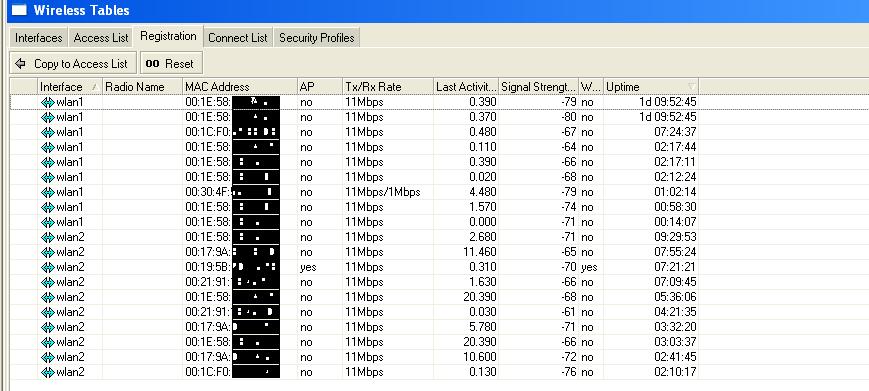Sort by the AP column header
This screenshot has height=391, width=869.
(x=320, y=87)
